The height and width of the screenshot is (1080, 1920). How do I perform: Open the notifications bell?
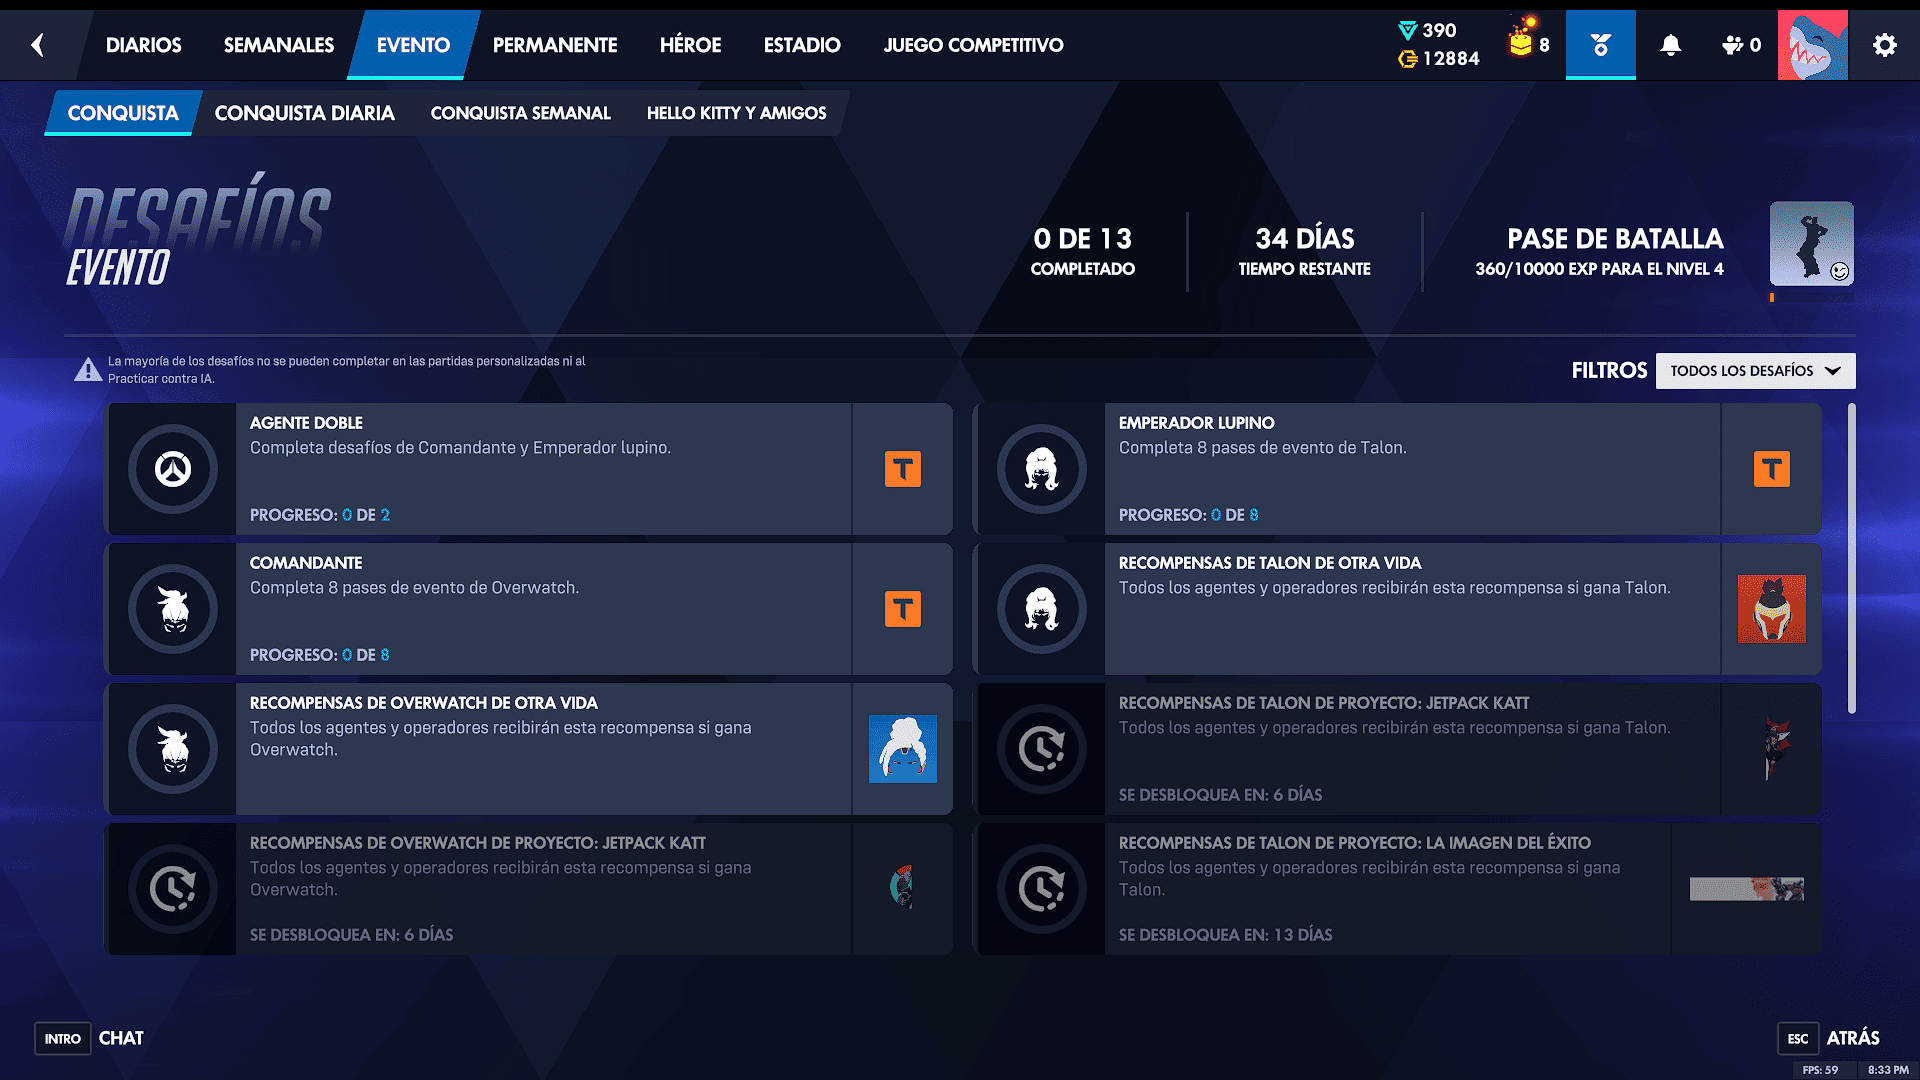coord(1670,45)
